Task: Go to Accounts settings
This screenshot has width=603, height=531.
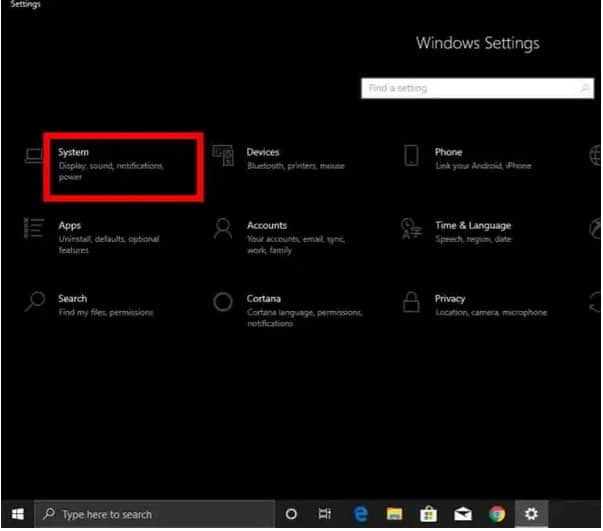Action: (267, 225)
